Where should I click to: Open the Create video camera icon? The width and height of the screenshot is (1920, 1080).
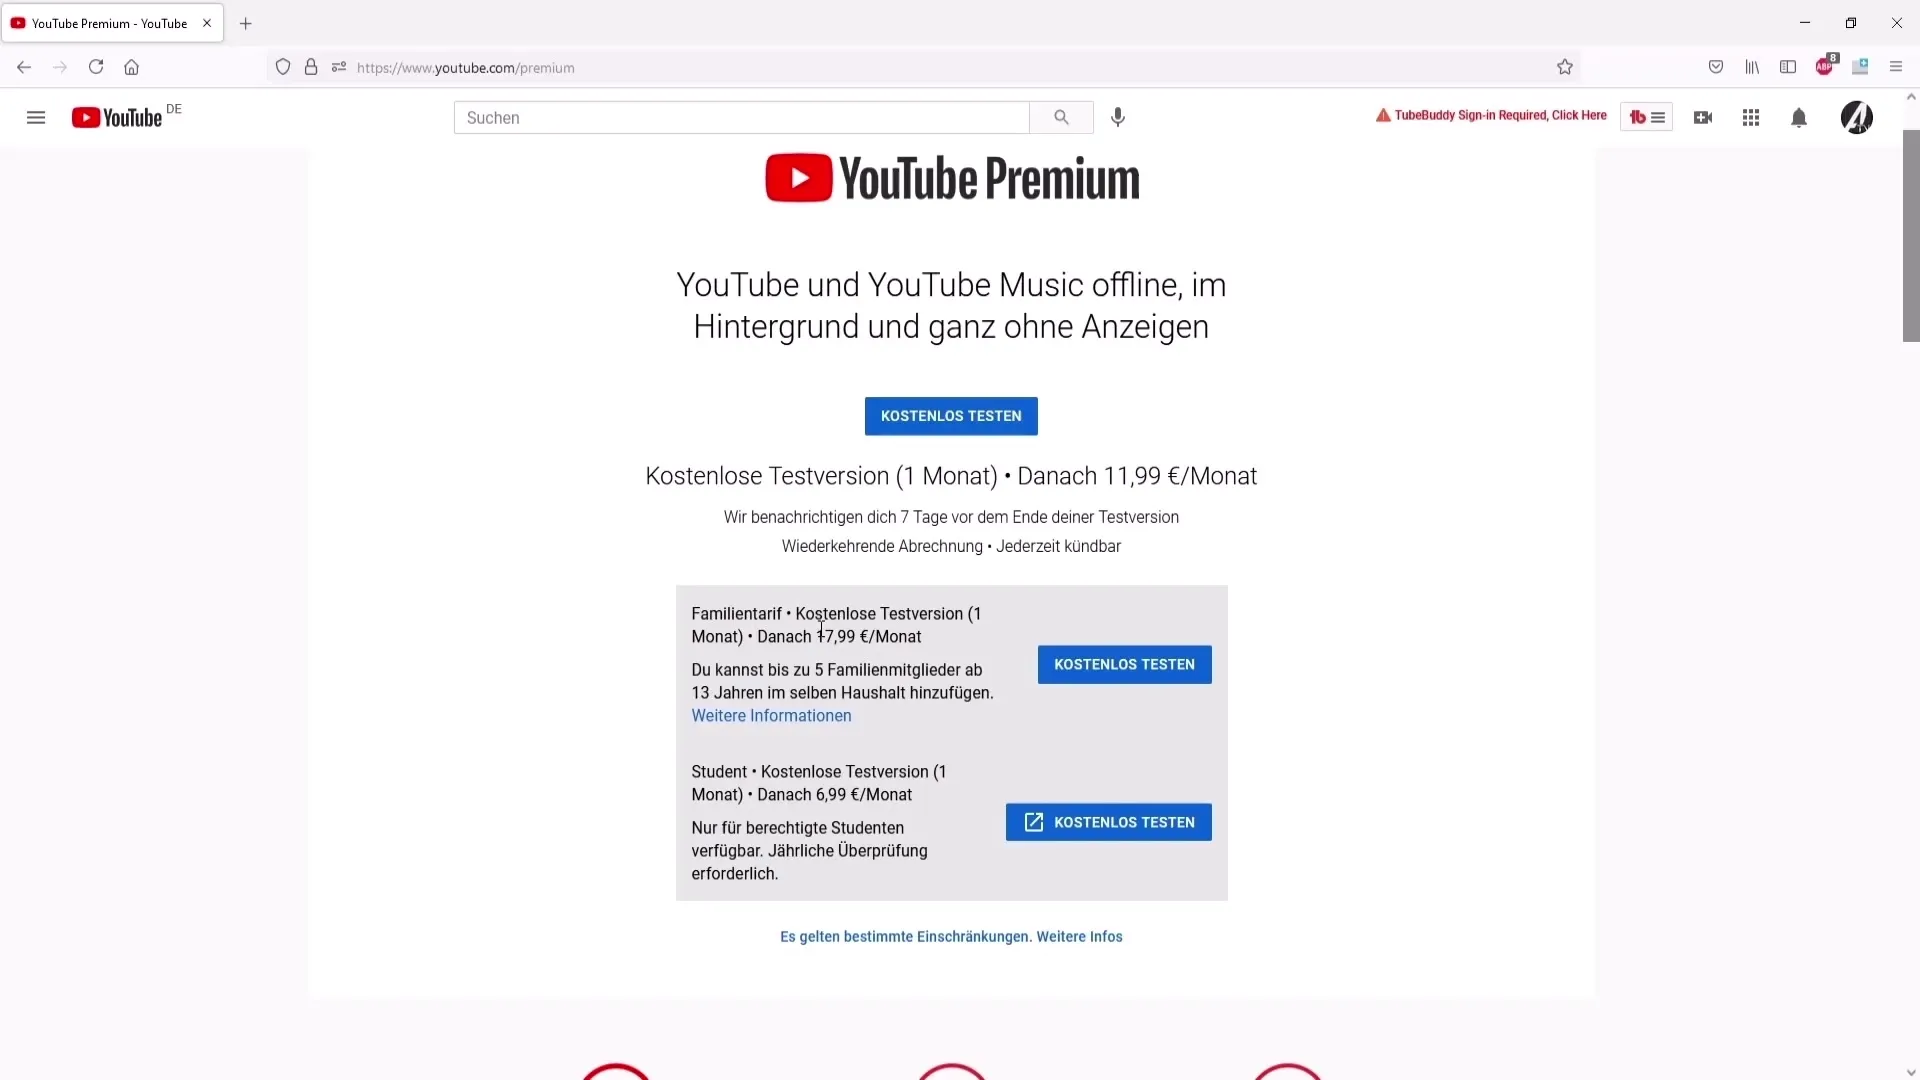pos(1703,118)
